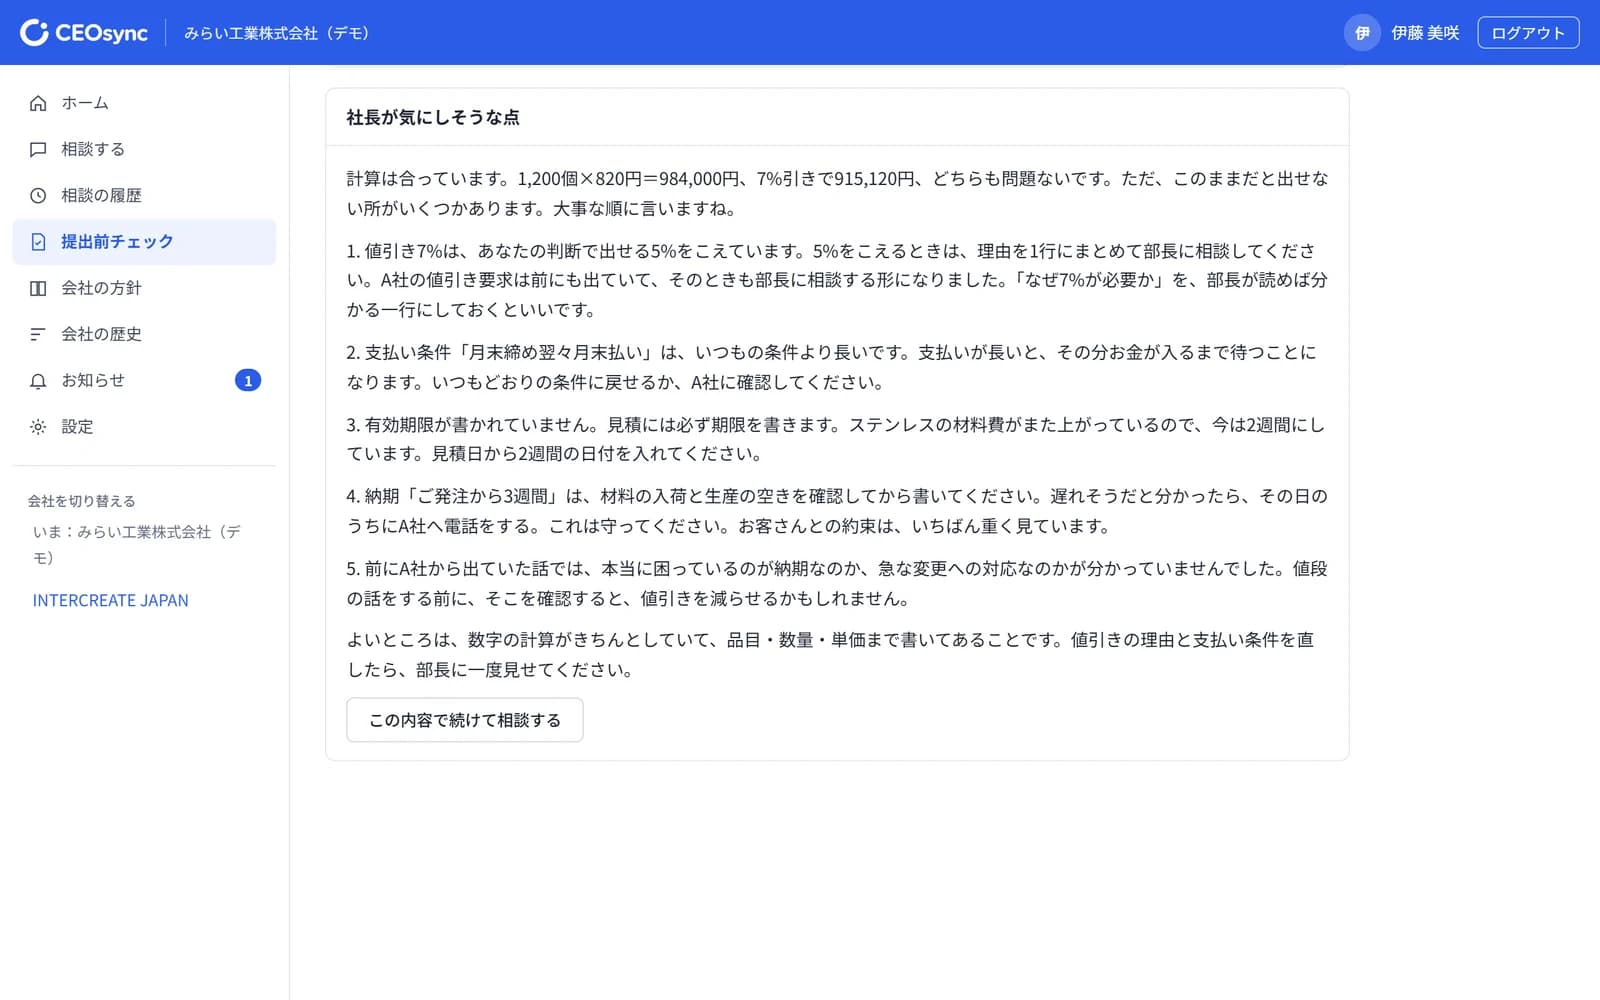
Task: Open 会社の歴史 page
Action: [x=144, y=334]
